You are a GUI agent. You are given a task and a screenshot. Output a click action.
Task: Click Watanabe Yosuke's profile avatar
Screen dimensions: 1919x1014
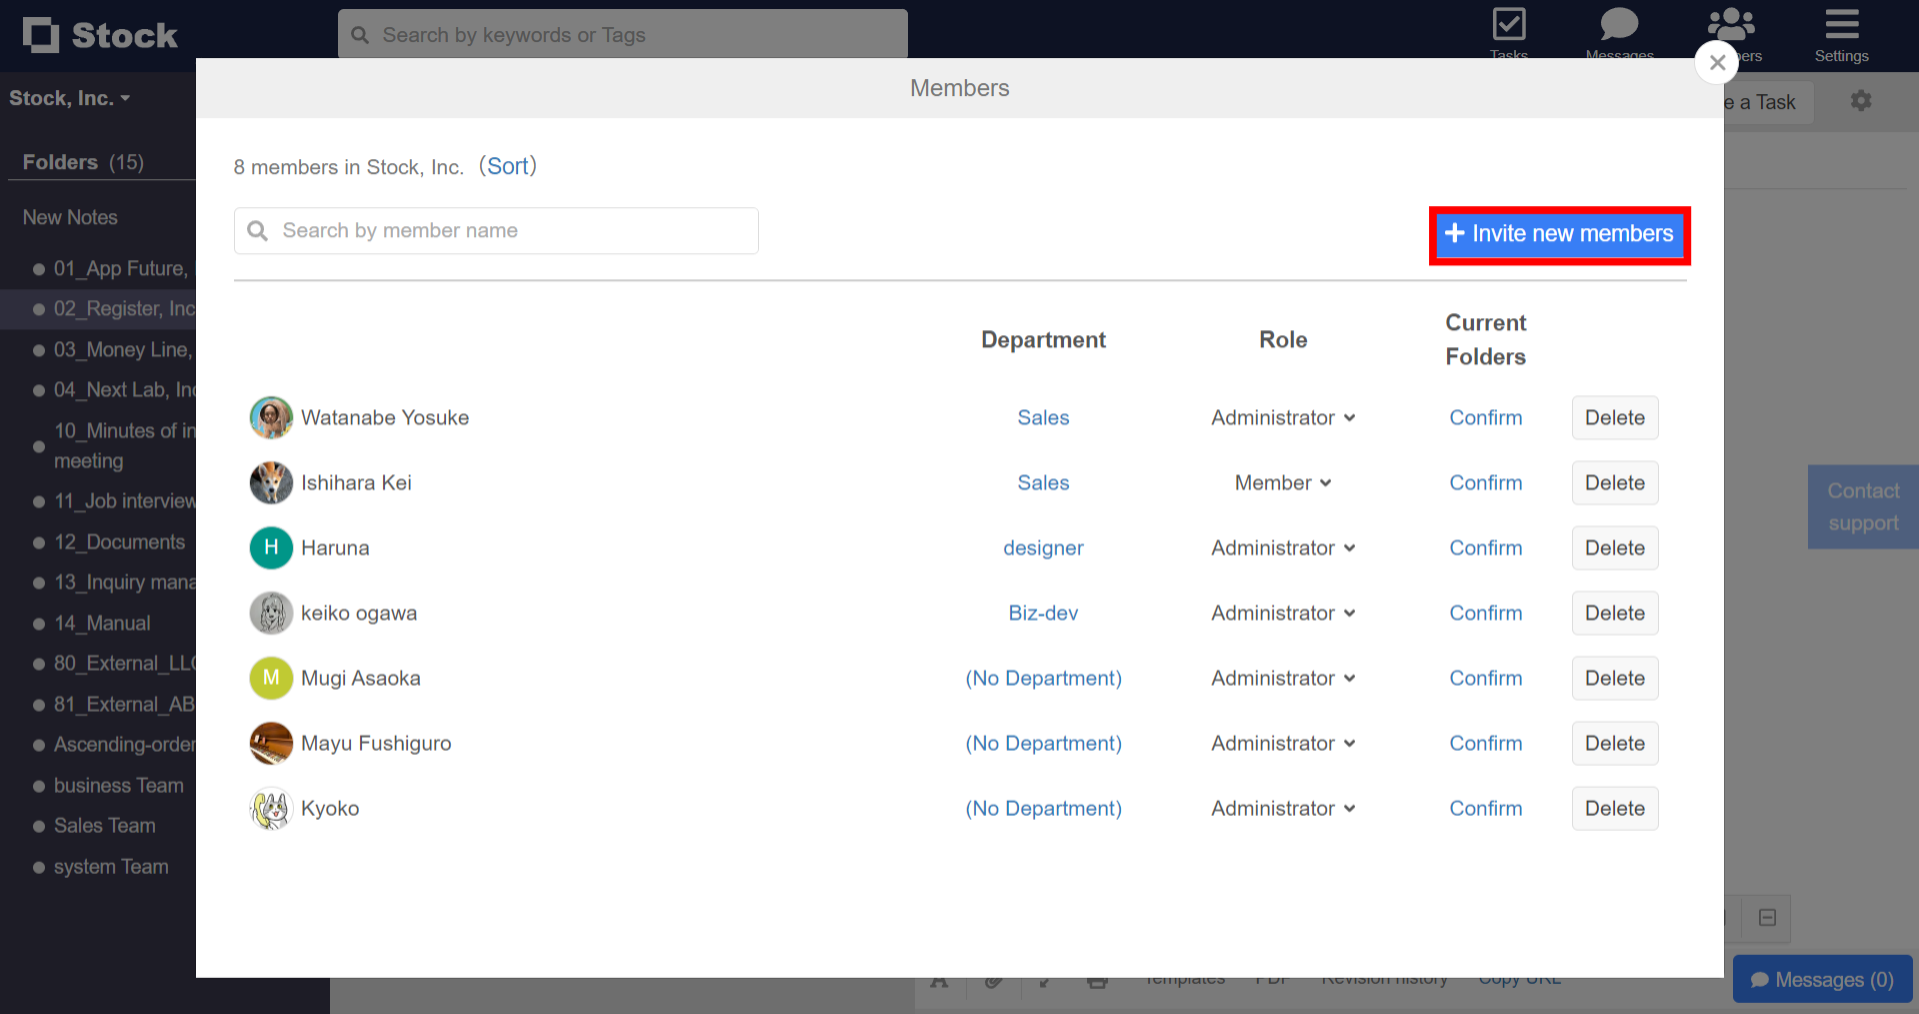tap(270, 417)
